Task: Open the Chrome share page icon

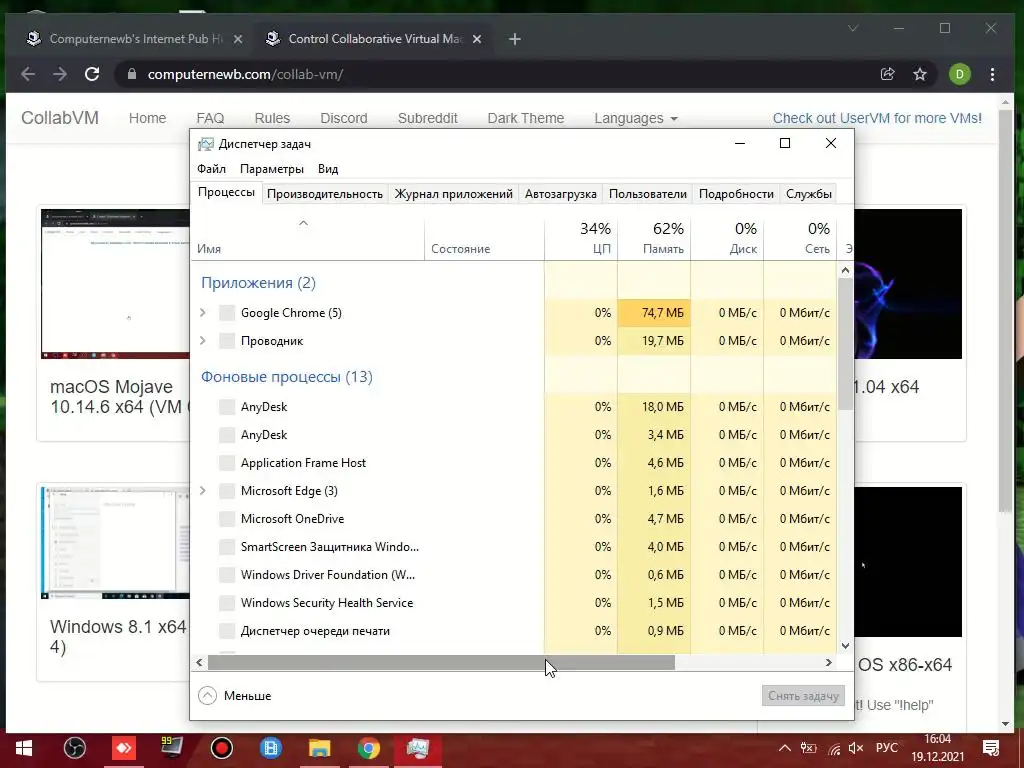Action: tap(888, 74)
